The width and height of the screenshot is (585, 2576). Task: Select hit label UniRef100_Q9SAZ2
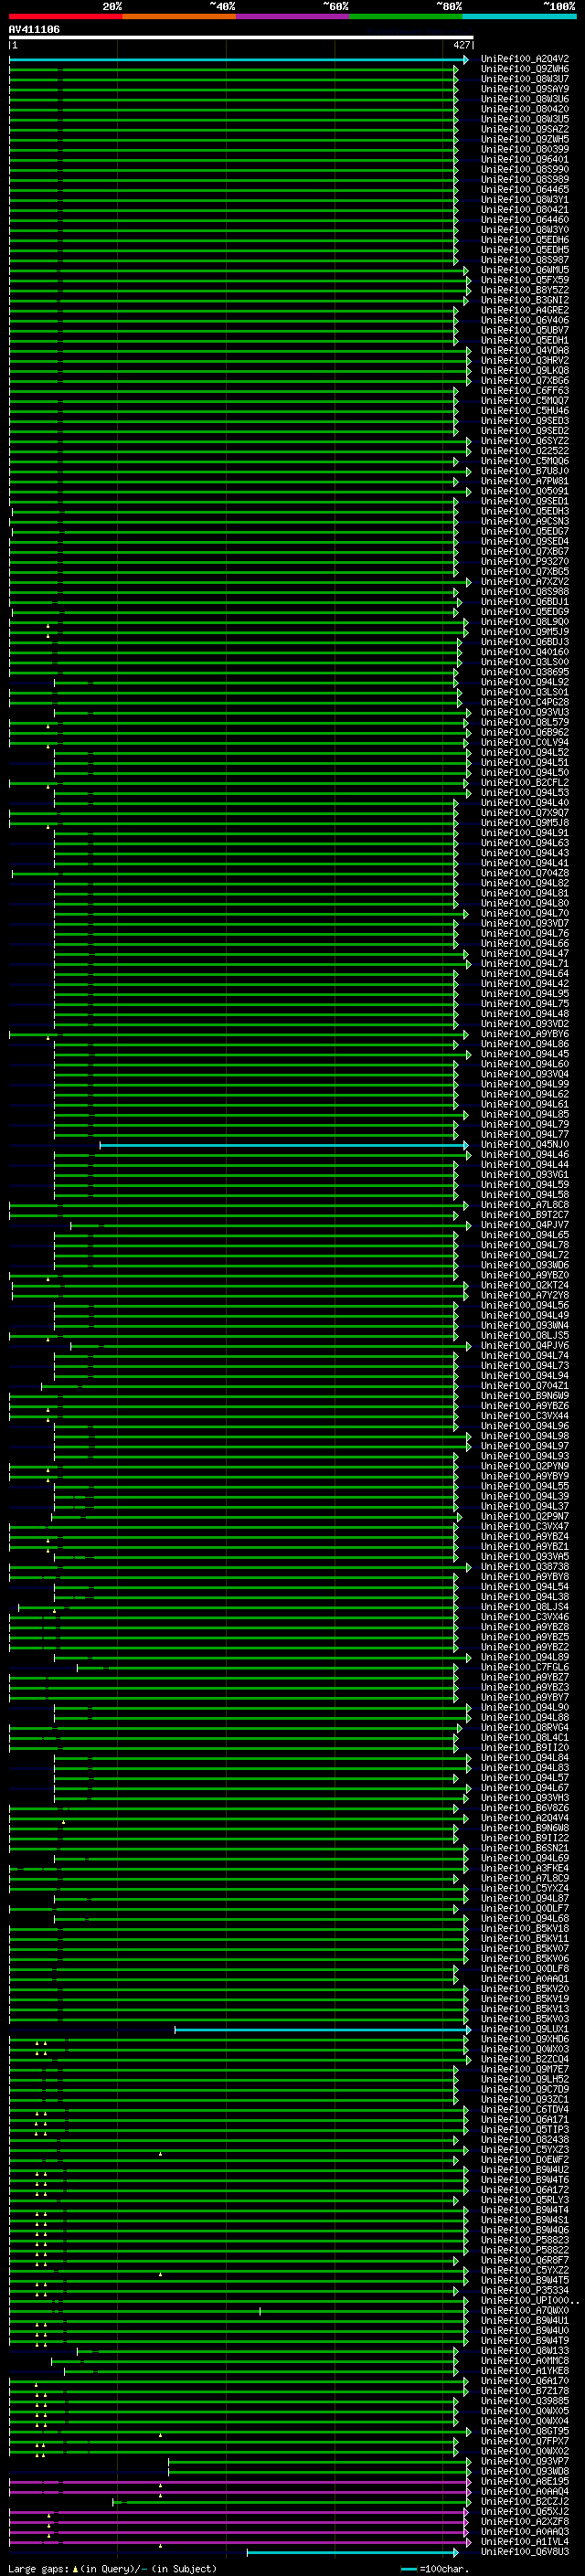click(525, 129)
